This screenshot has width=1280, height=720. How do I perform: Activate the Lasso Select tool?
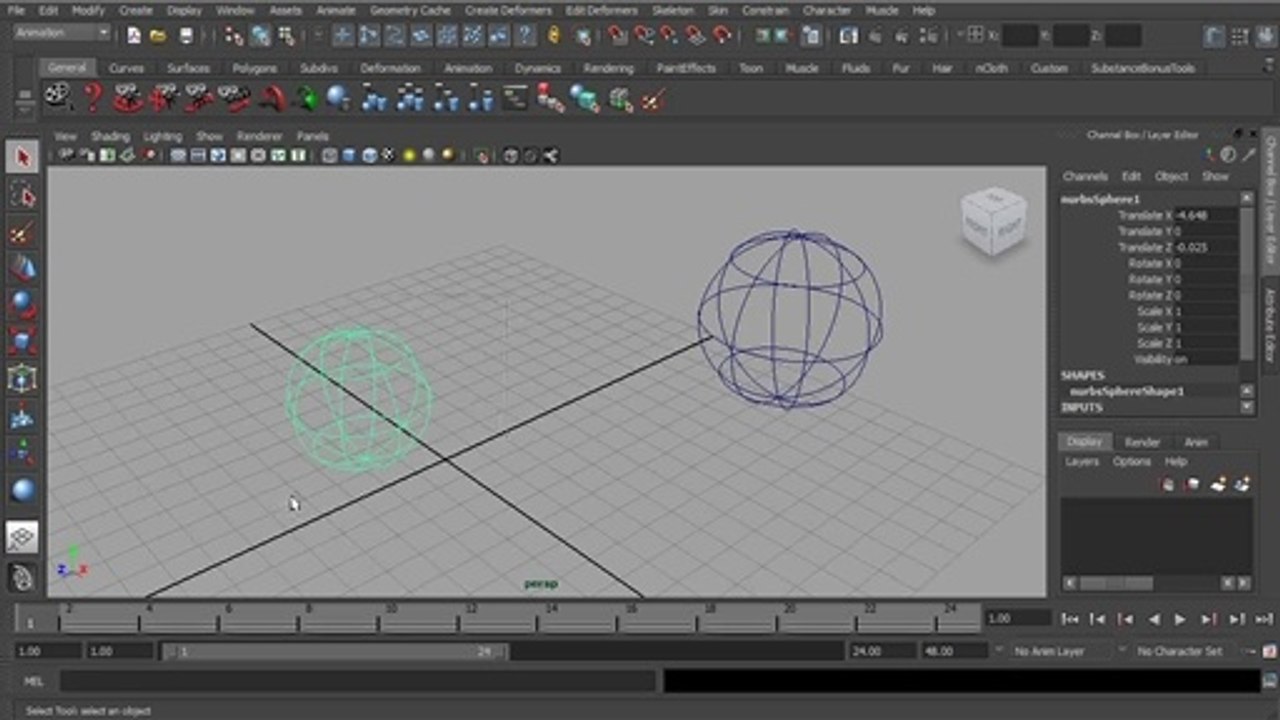[23, 195]
